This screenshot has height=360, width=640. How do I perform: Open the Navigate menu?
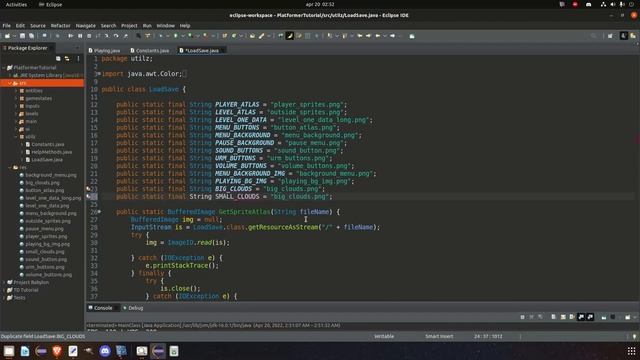86,25
